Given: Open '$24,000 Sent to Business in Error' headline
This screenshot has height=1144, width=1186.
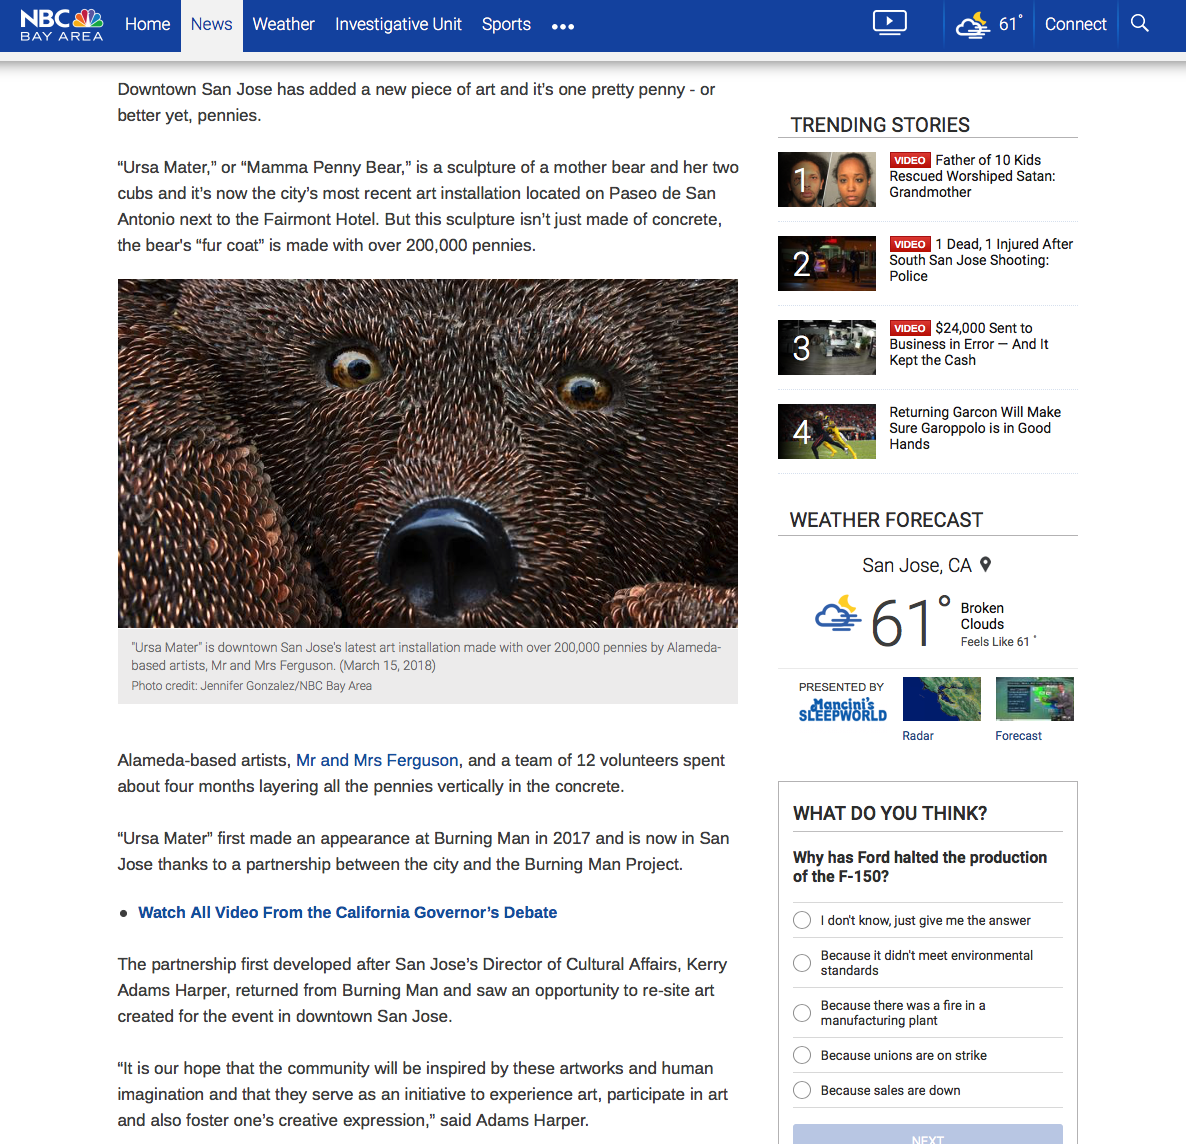Looking at the screenshot, I should [x=969, y=344].
